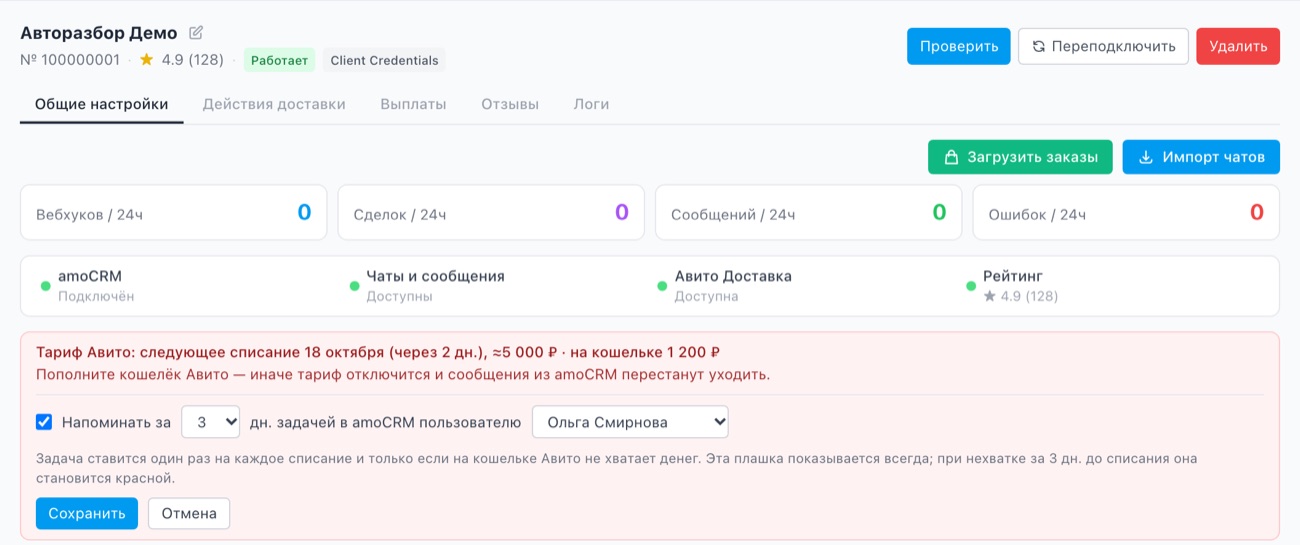
Task: Click the Задача ставится один раз hint text
Action: tap(616, 468)
